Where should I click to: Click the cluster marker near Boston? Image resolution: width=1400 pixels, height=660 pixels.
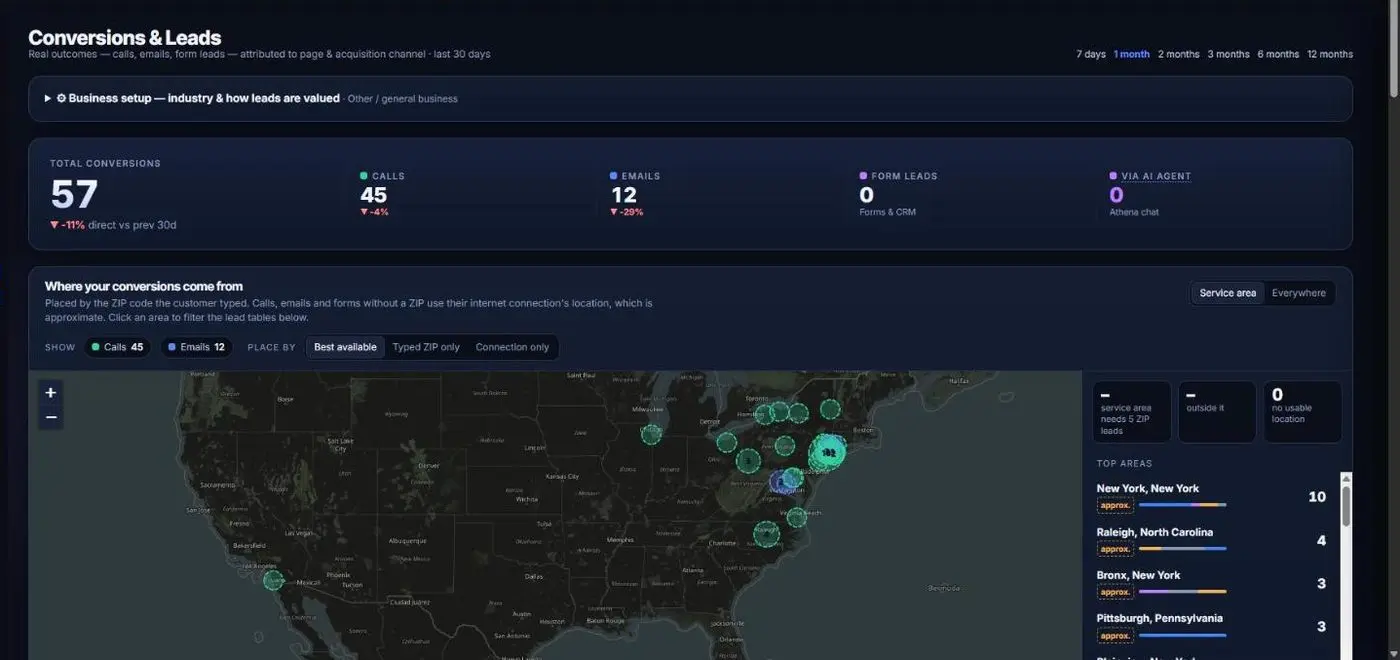(x=830, y=408)
